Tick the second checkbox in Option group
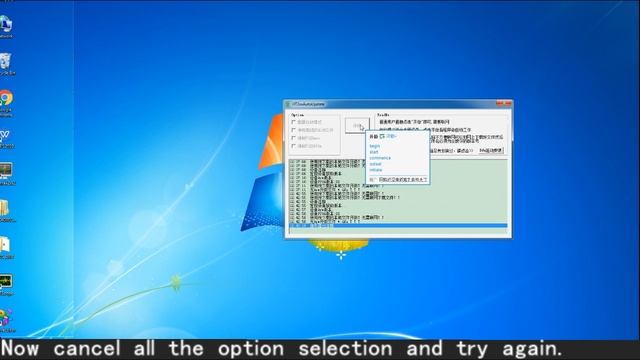640x360 pixels. 293,130
